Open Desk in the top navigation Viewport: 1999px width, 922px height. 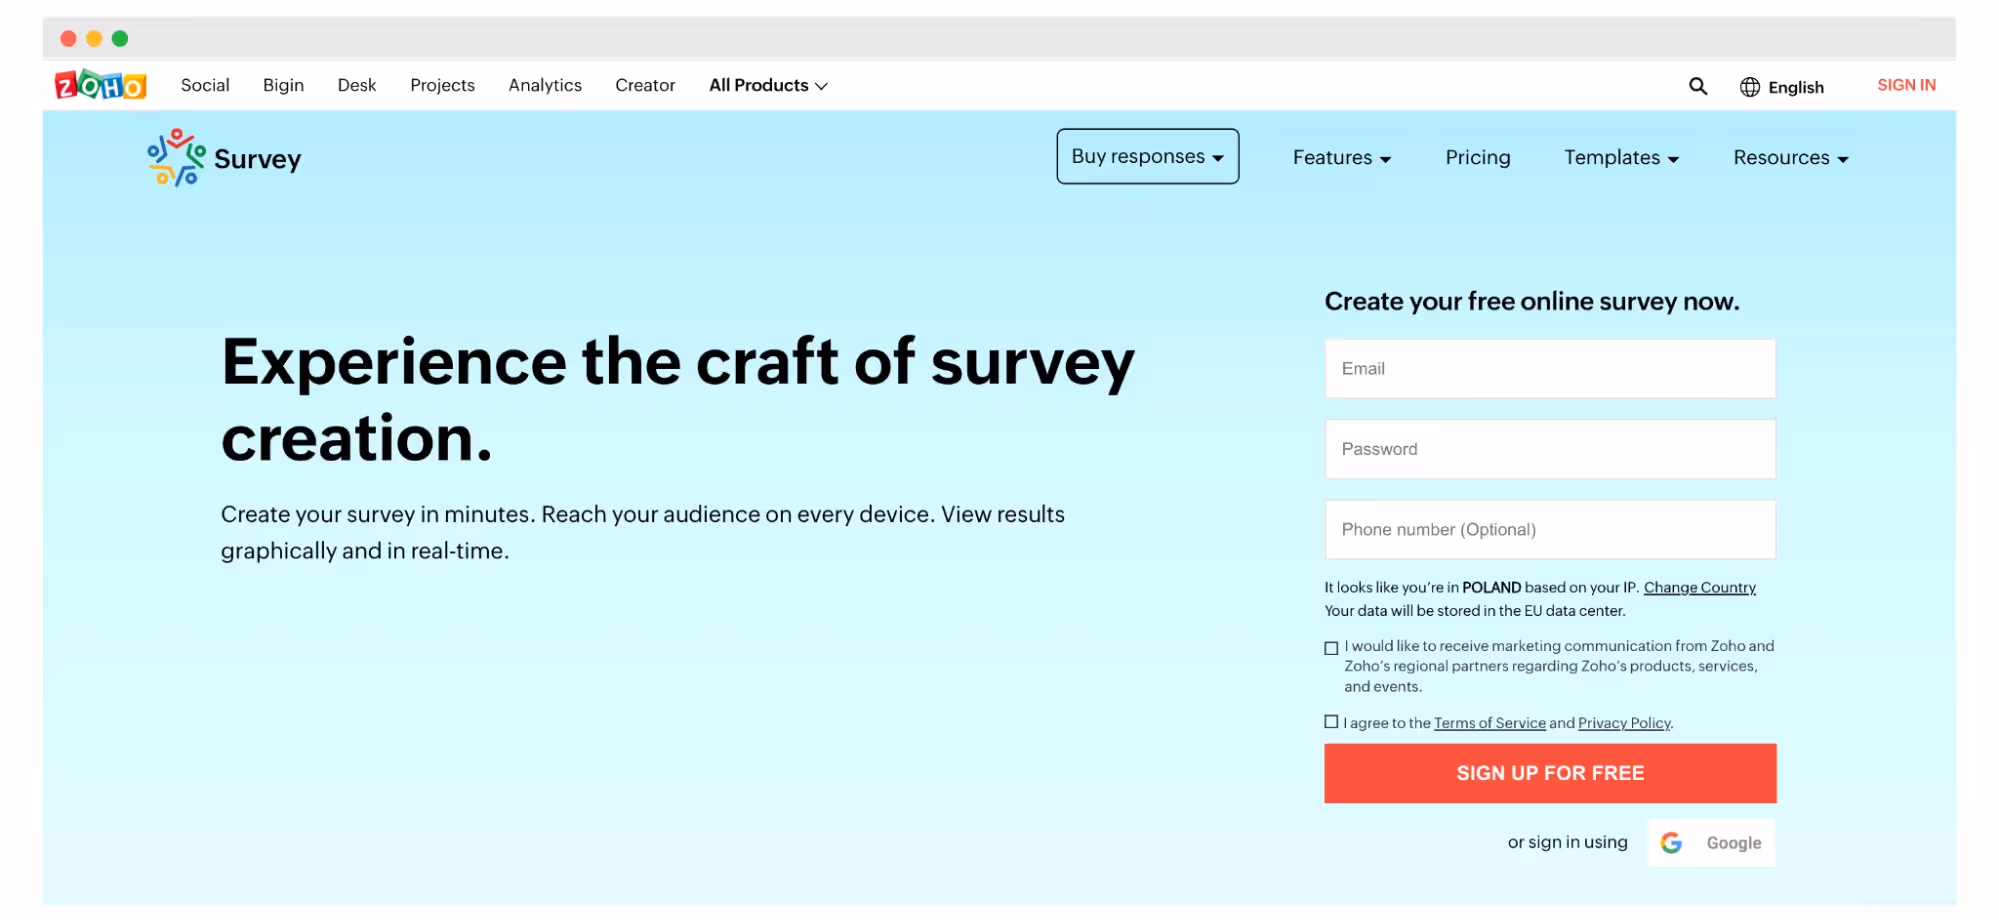357,86
